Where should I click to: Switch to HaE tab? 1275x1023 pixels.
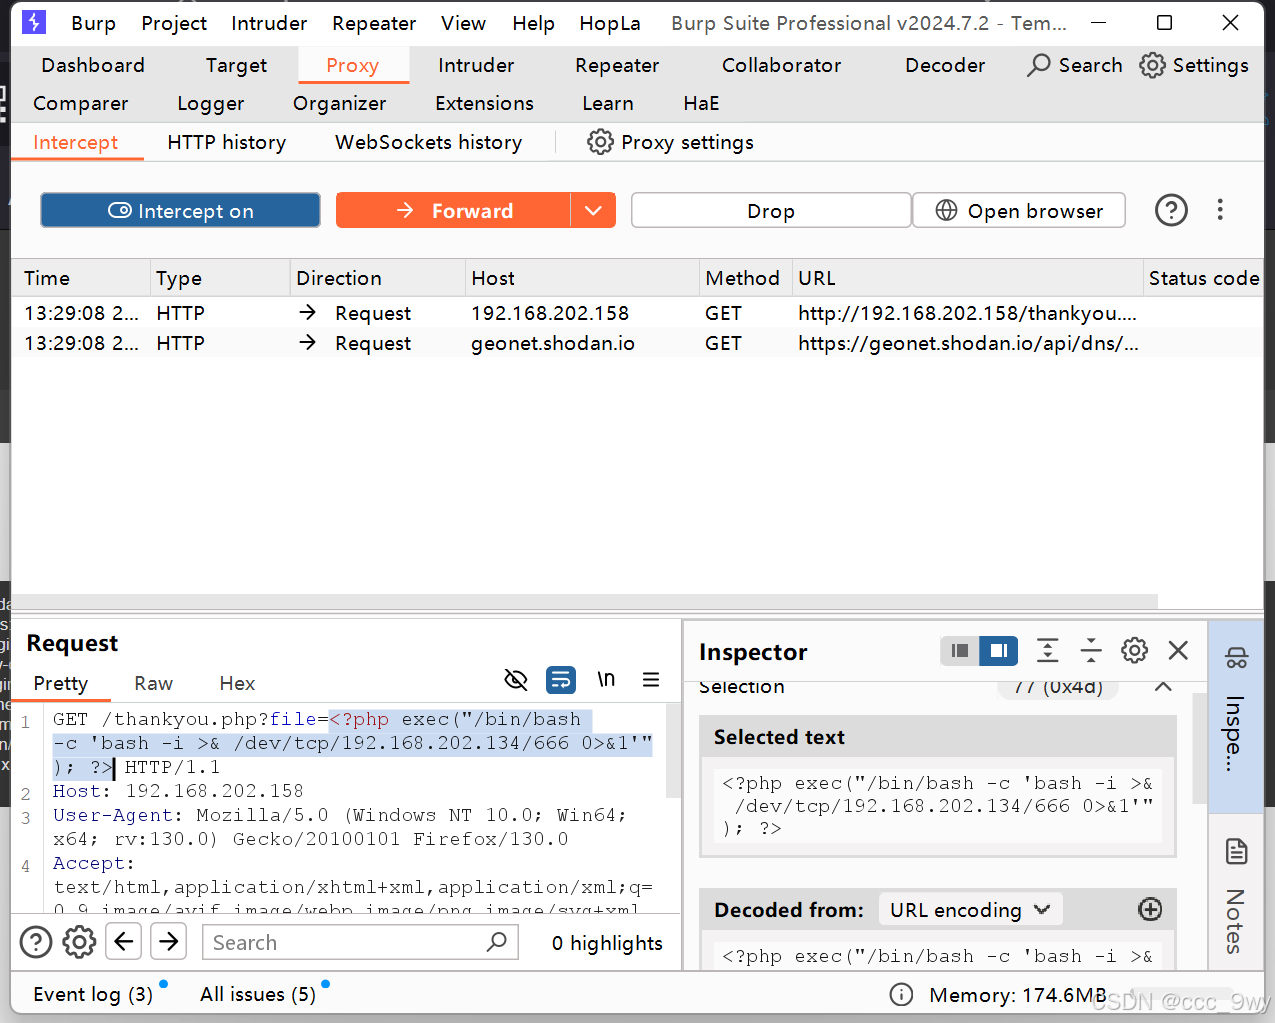point(701,103)
